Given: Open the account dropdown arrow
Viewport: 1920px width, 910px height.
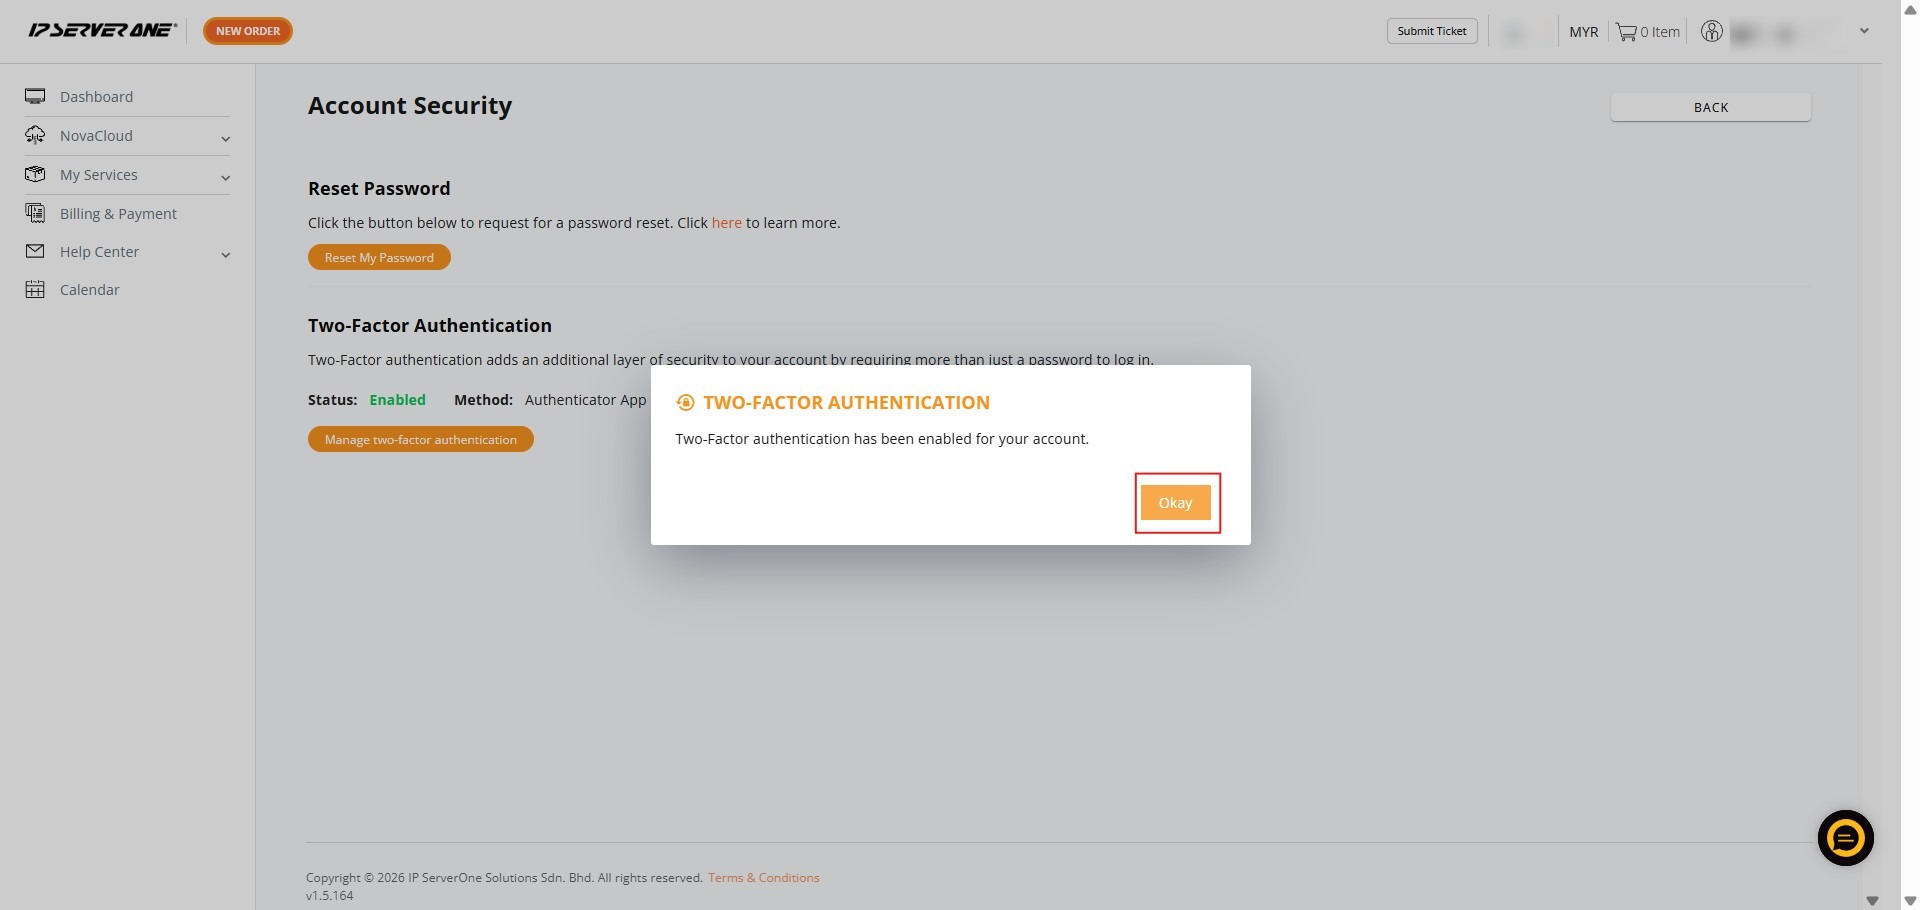Looking at the screenshot, I should [1864, 31].
